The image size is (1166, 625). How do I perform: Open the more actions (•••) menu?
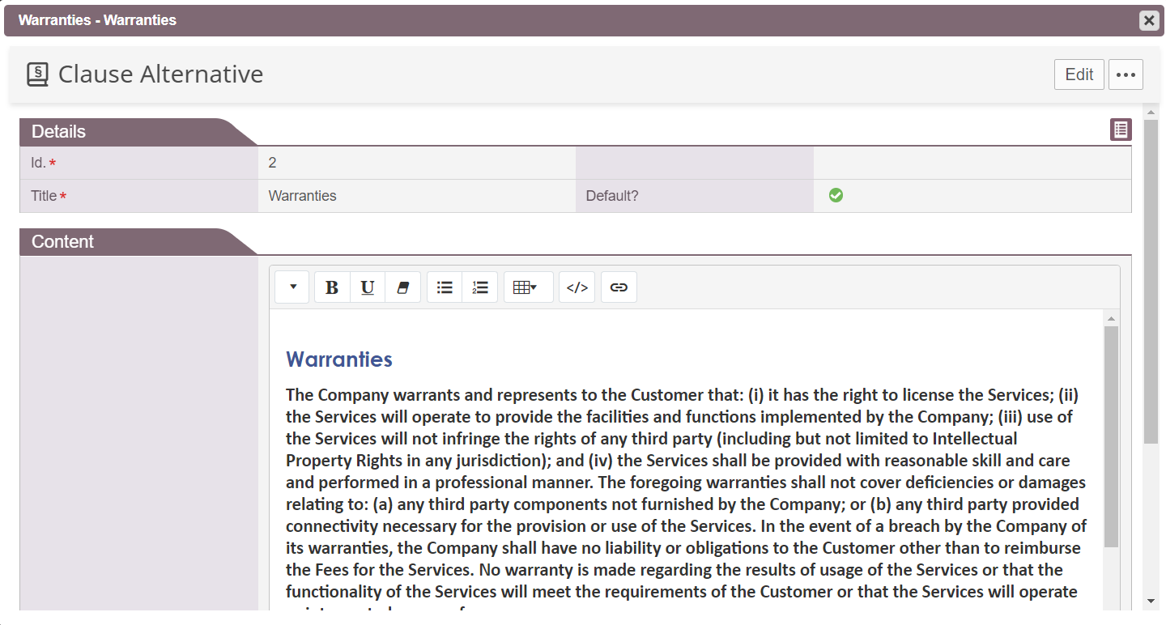(x=1126, y=74)
